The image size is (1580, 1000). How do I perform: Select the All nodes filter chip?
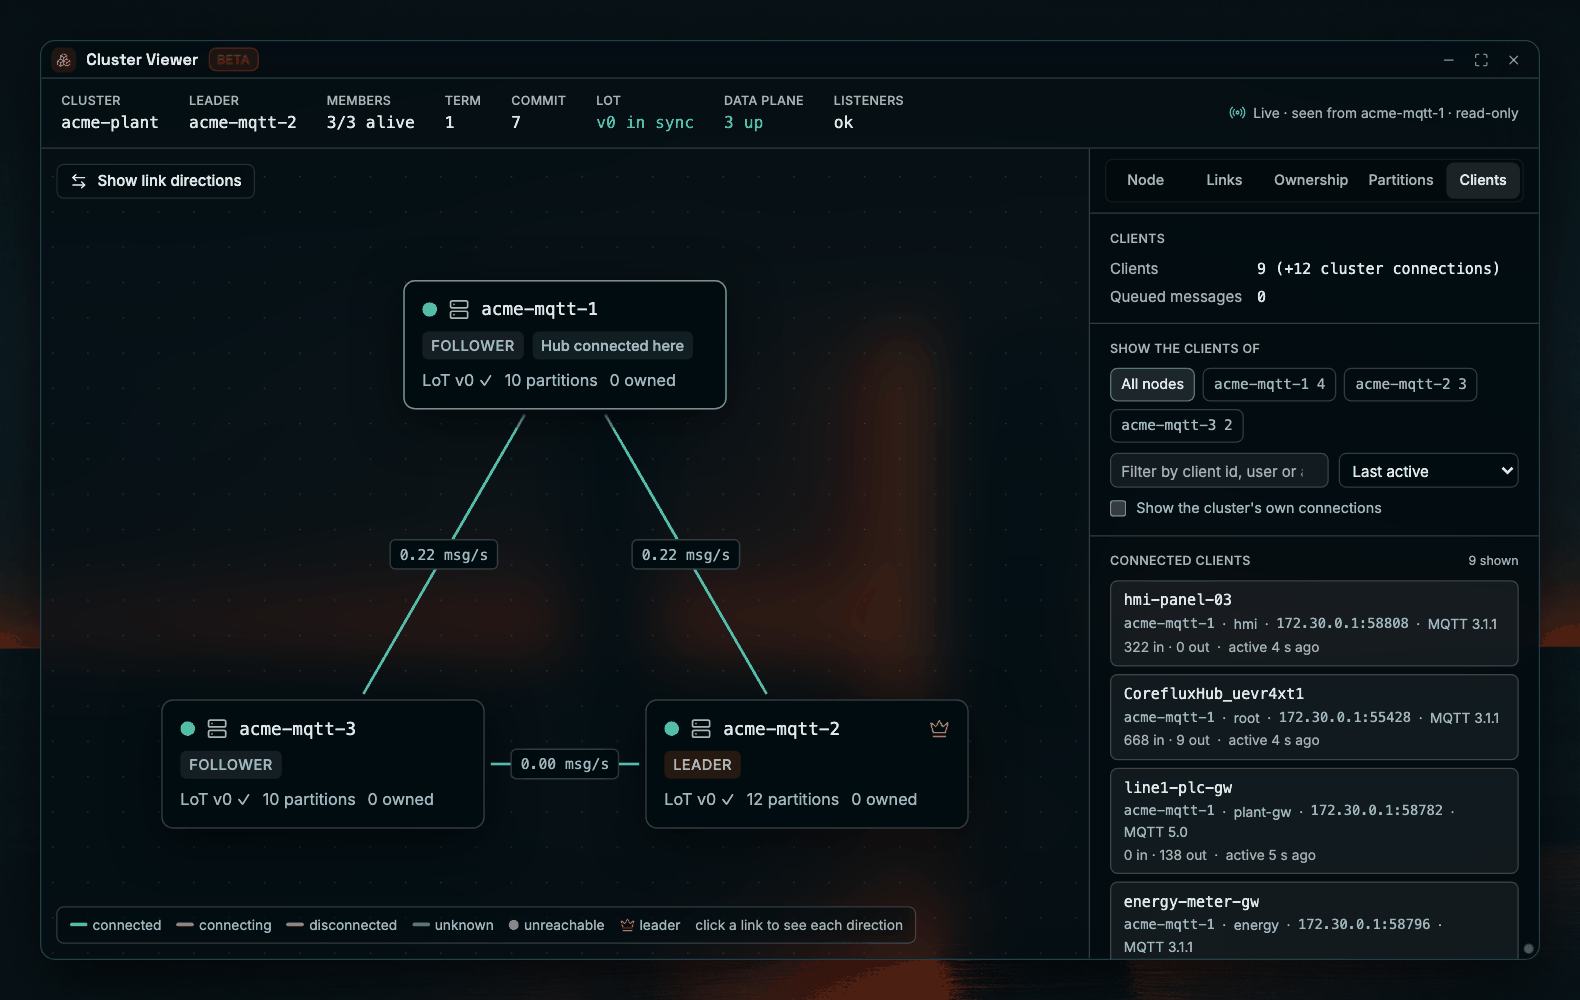[x=1152, y=384]
